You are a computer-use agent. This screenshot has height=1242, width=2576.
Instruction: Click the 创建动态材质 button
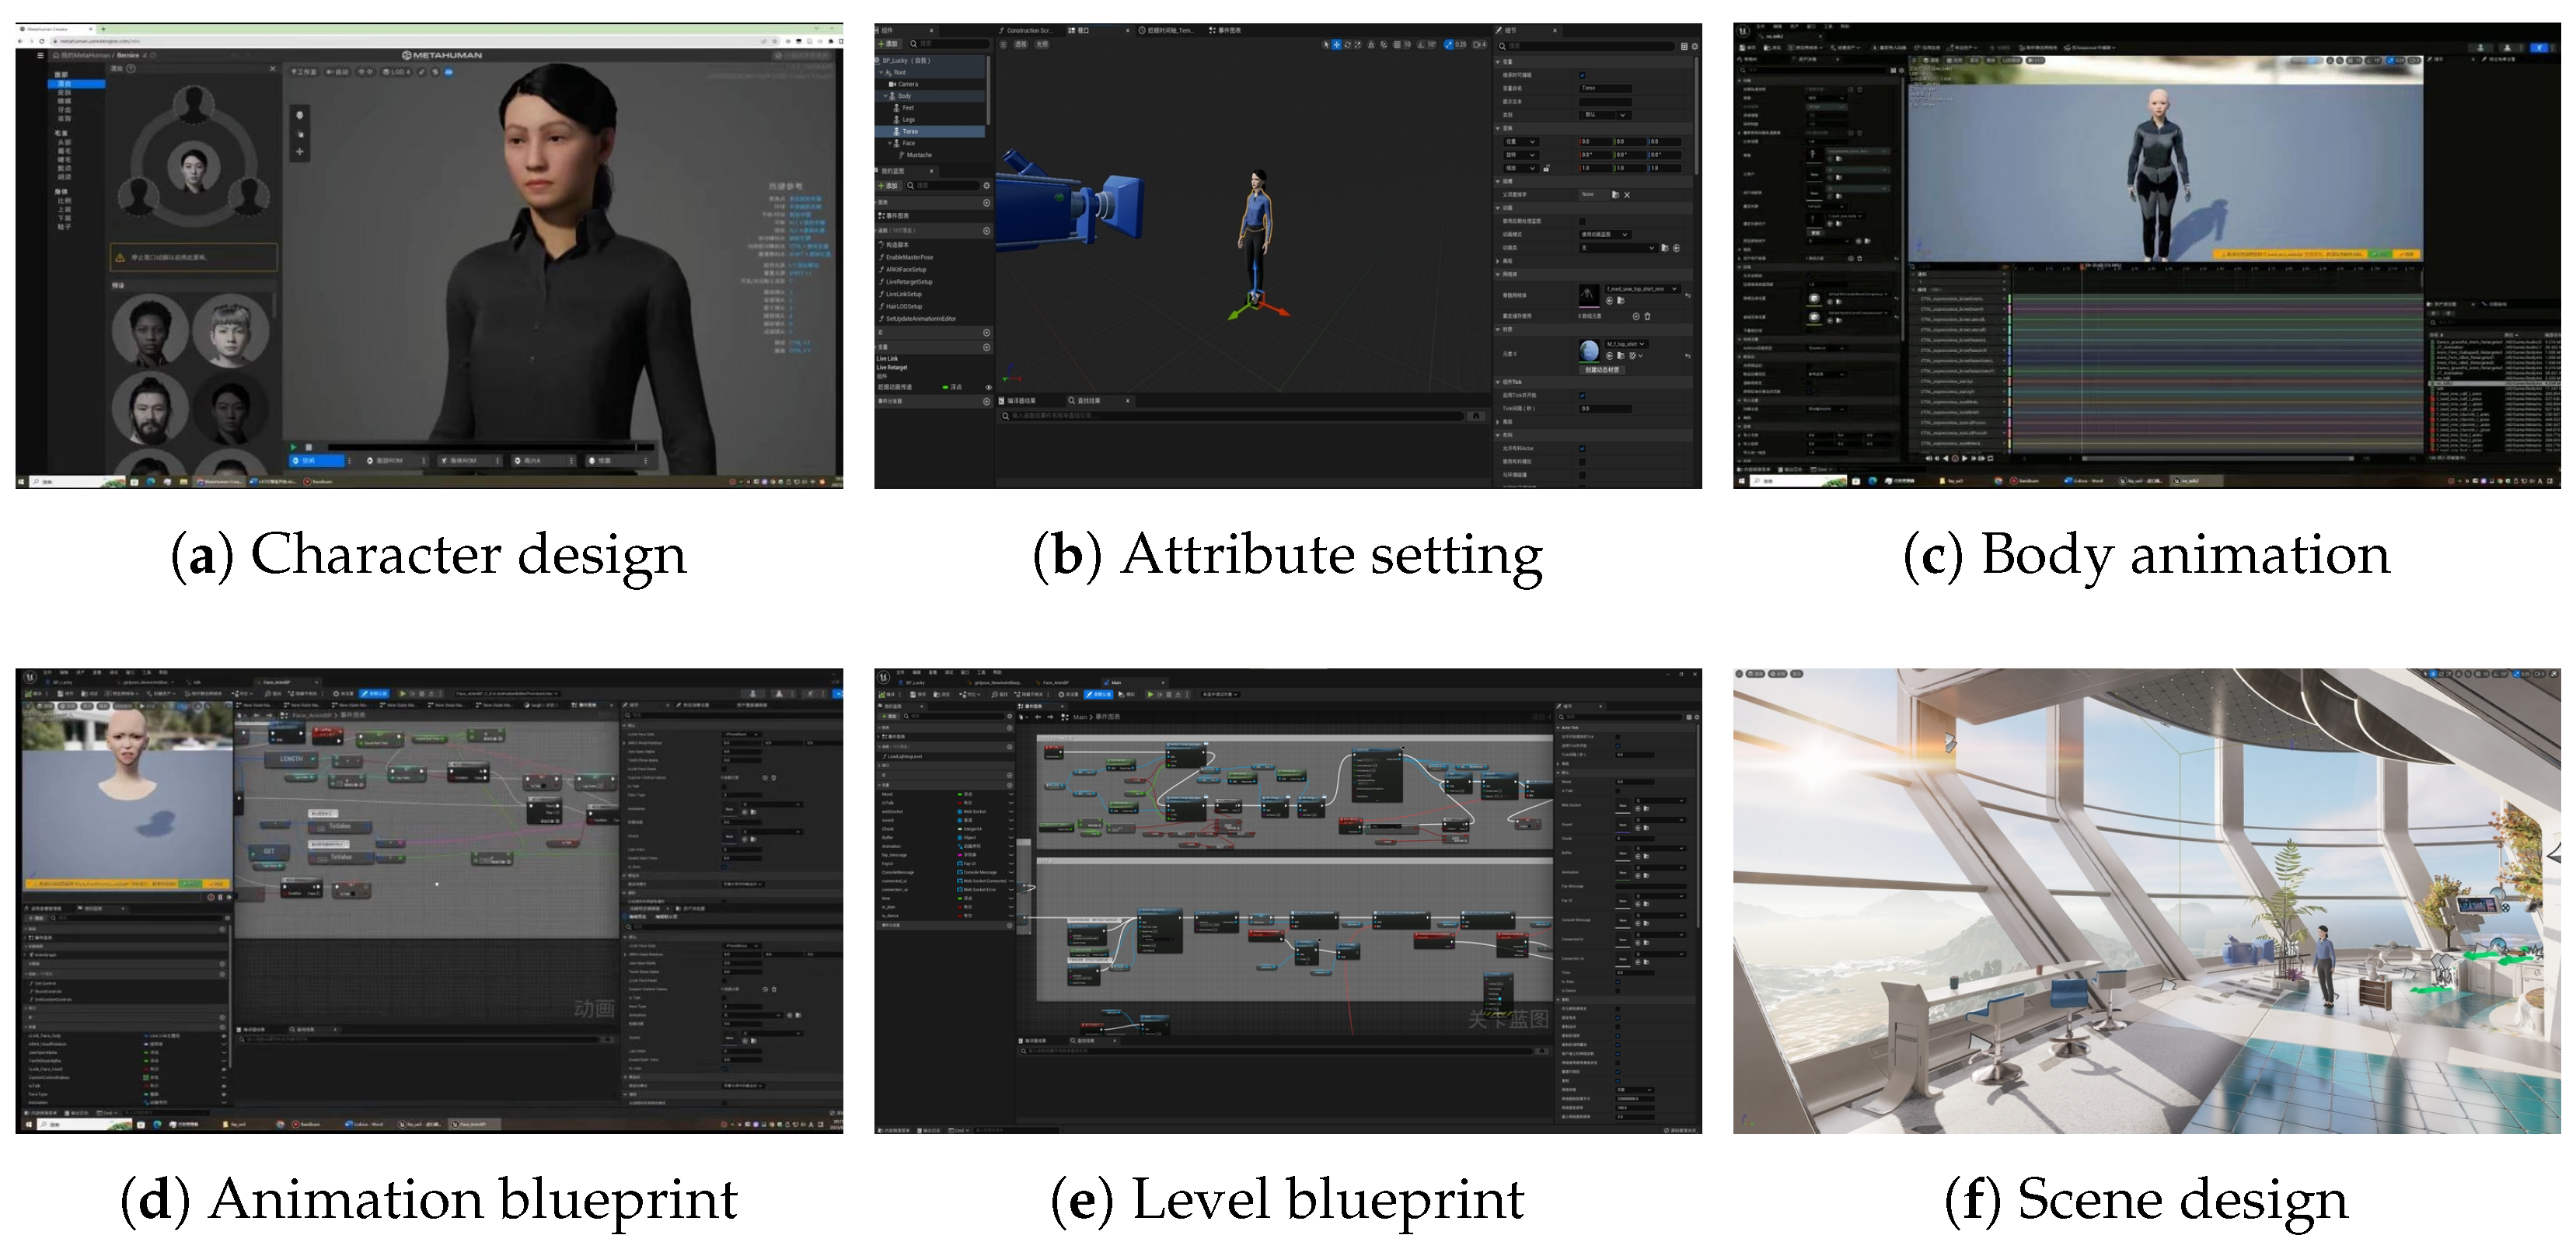pos(1602,369)
